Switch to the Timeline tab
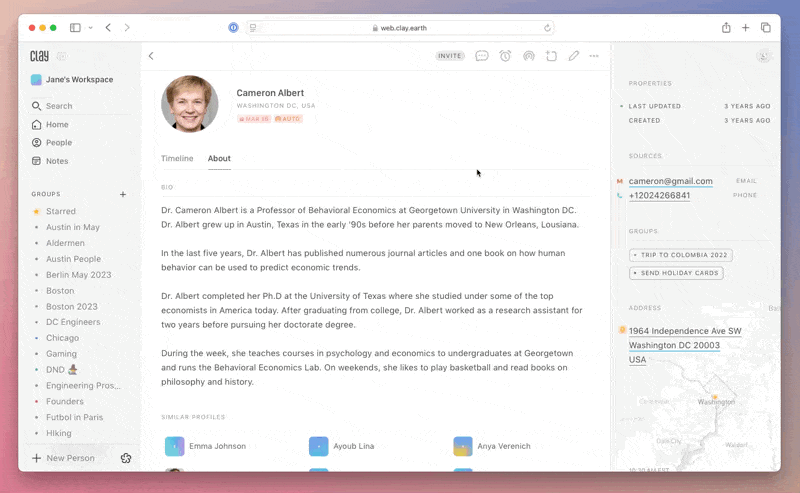The image size is (800, 493). pyautogui.click(x=177, y=158)
